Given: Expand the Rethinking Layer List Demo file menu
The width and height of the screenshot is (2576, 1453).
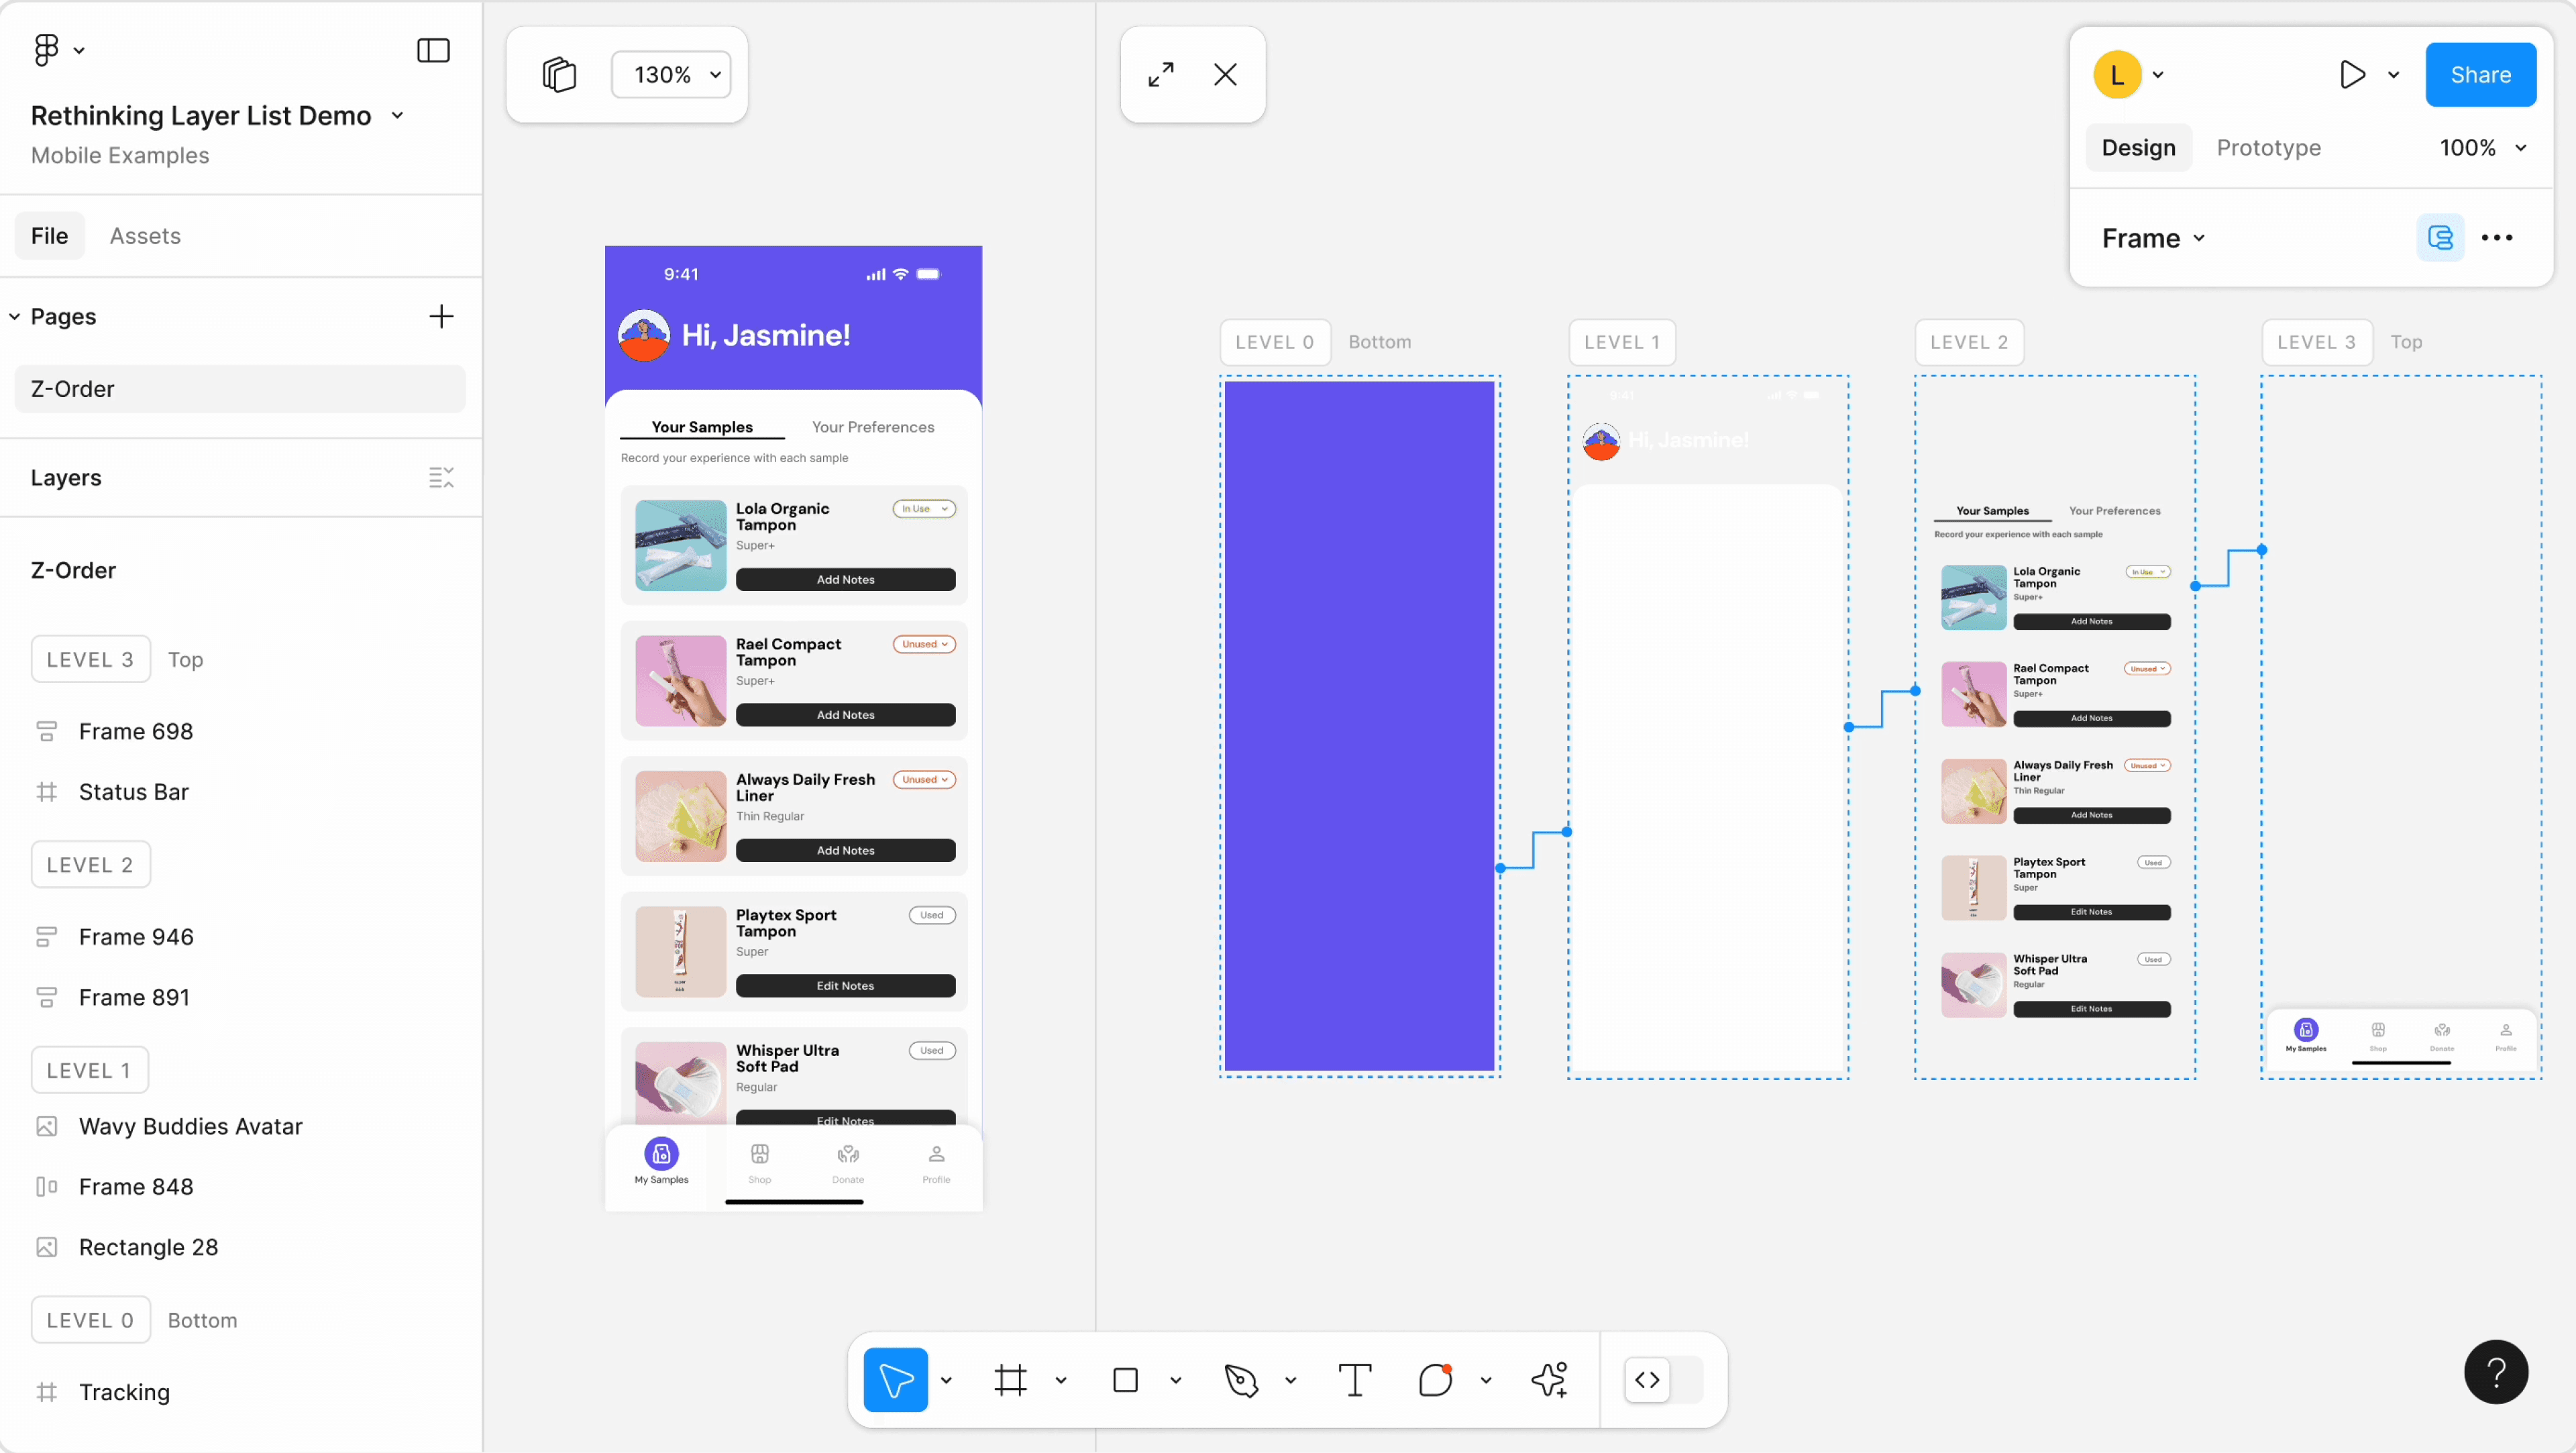Looking at the screenshot, I should tap(397, 116).
